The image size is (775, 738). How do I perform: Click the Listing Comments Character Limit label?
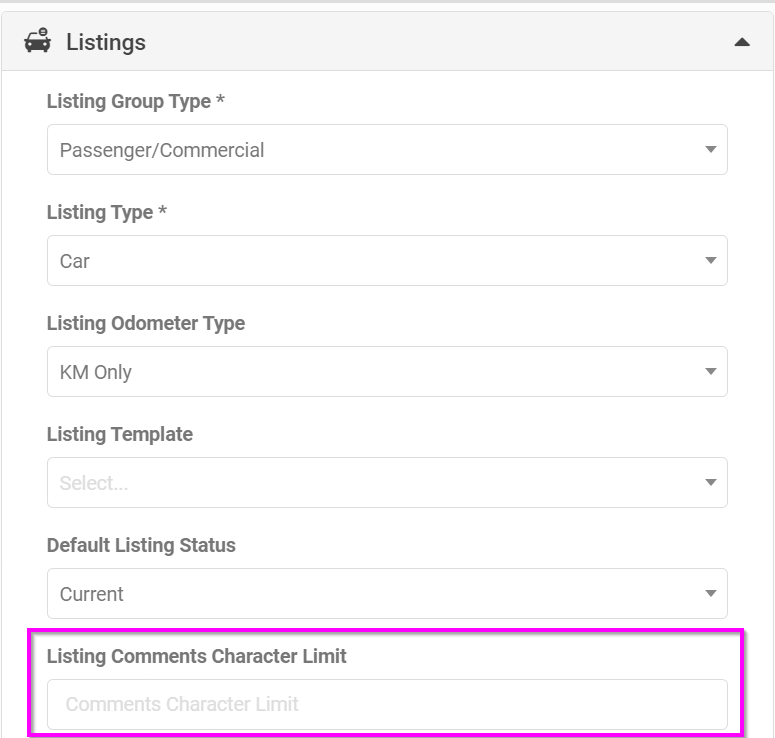click(x=196, y=656)
